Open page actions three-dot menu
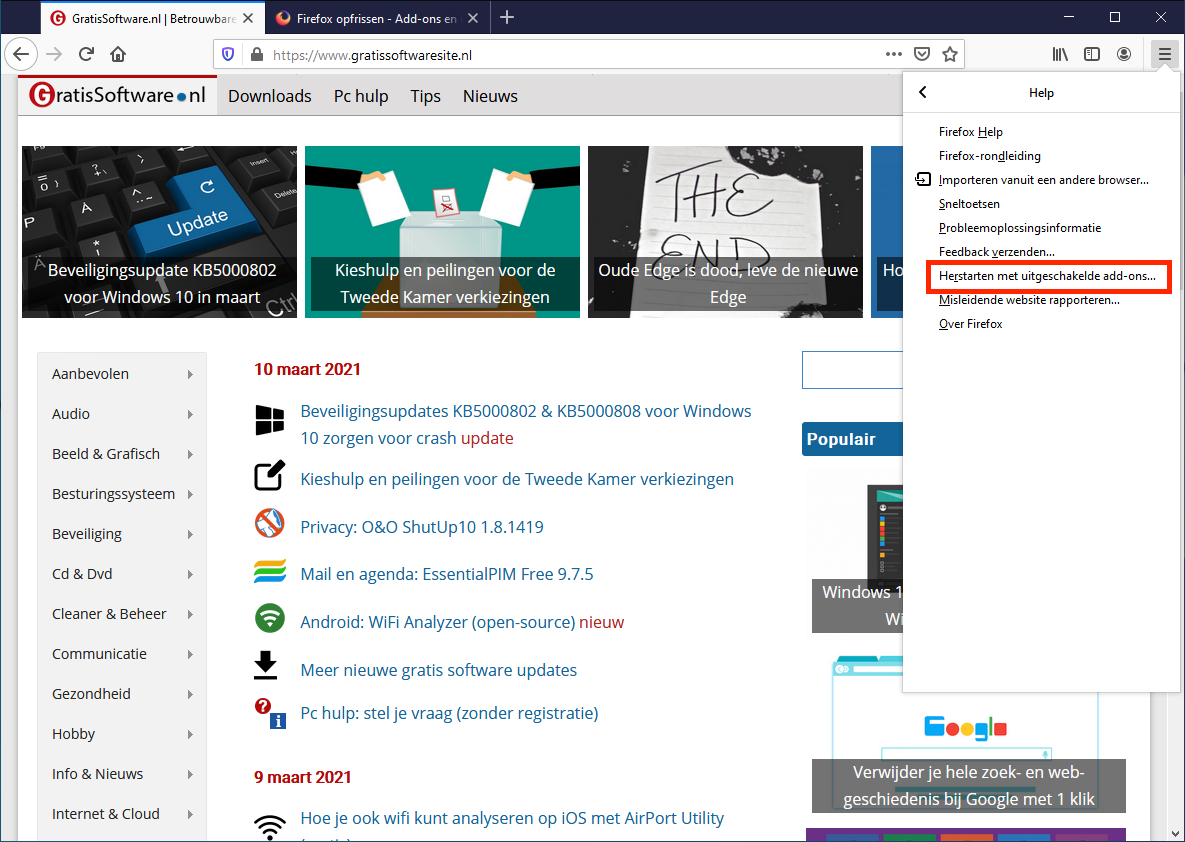This screenshot has width=1185, height=842. click(x=894, y=55)
